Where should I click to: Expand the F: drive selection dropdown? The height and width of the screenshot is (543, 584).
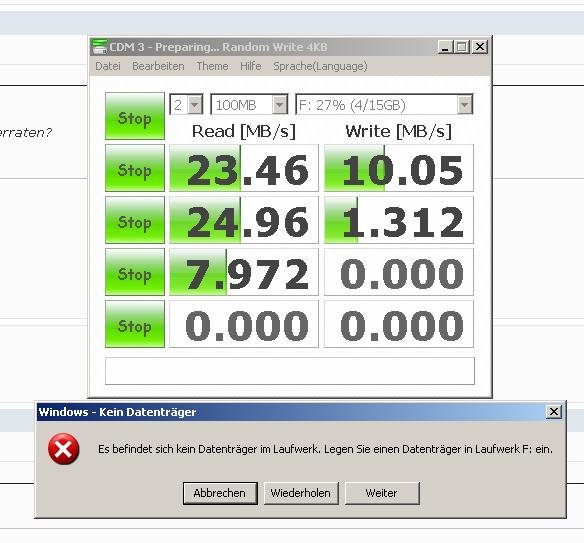click(x=384, y=105)
